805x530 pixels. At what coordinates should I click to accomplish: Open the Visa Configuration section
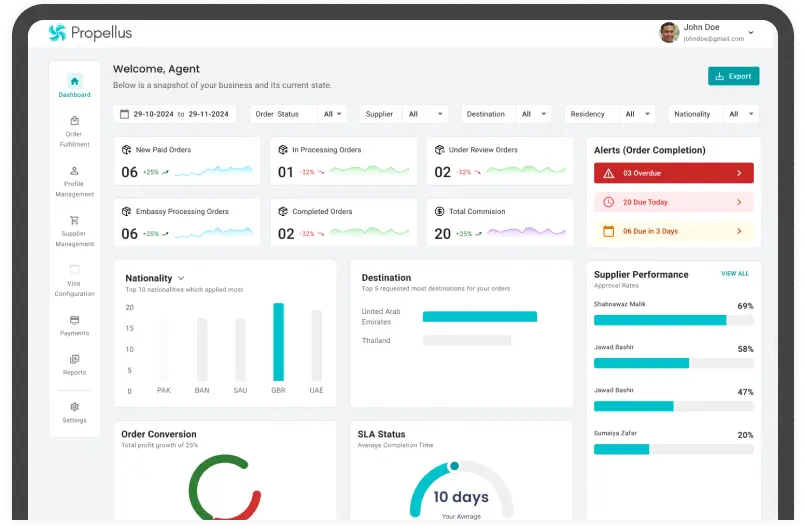[74, 270]
